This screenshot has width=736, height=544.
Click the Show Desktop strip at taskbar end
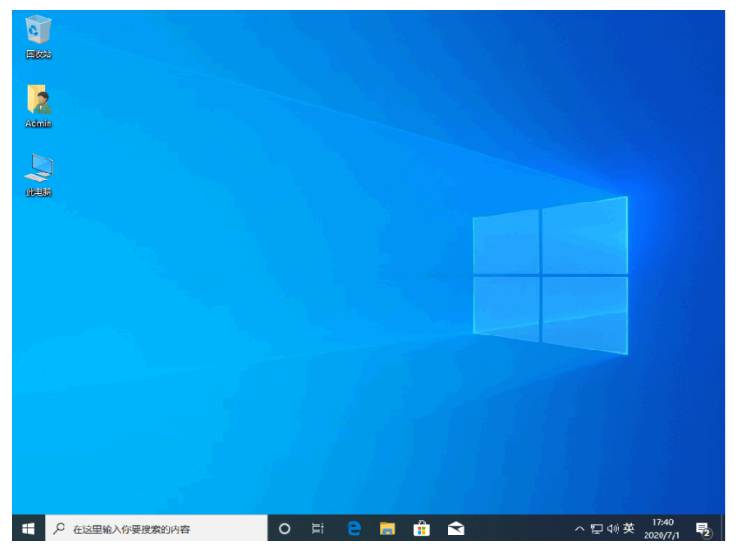[x=723, y=528]
